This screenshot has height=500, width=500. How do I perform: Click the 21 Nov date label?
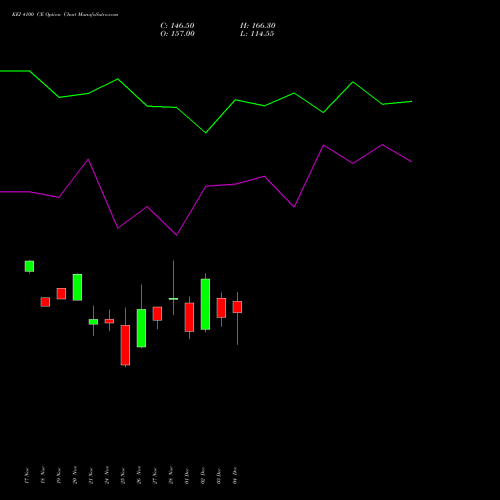pos(91,475)
